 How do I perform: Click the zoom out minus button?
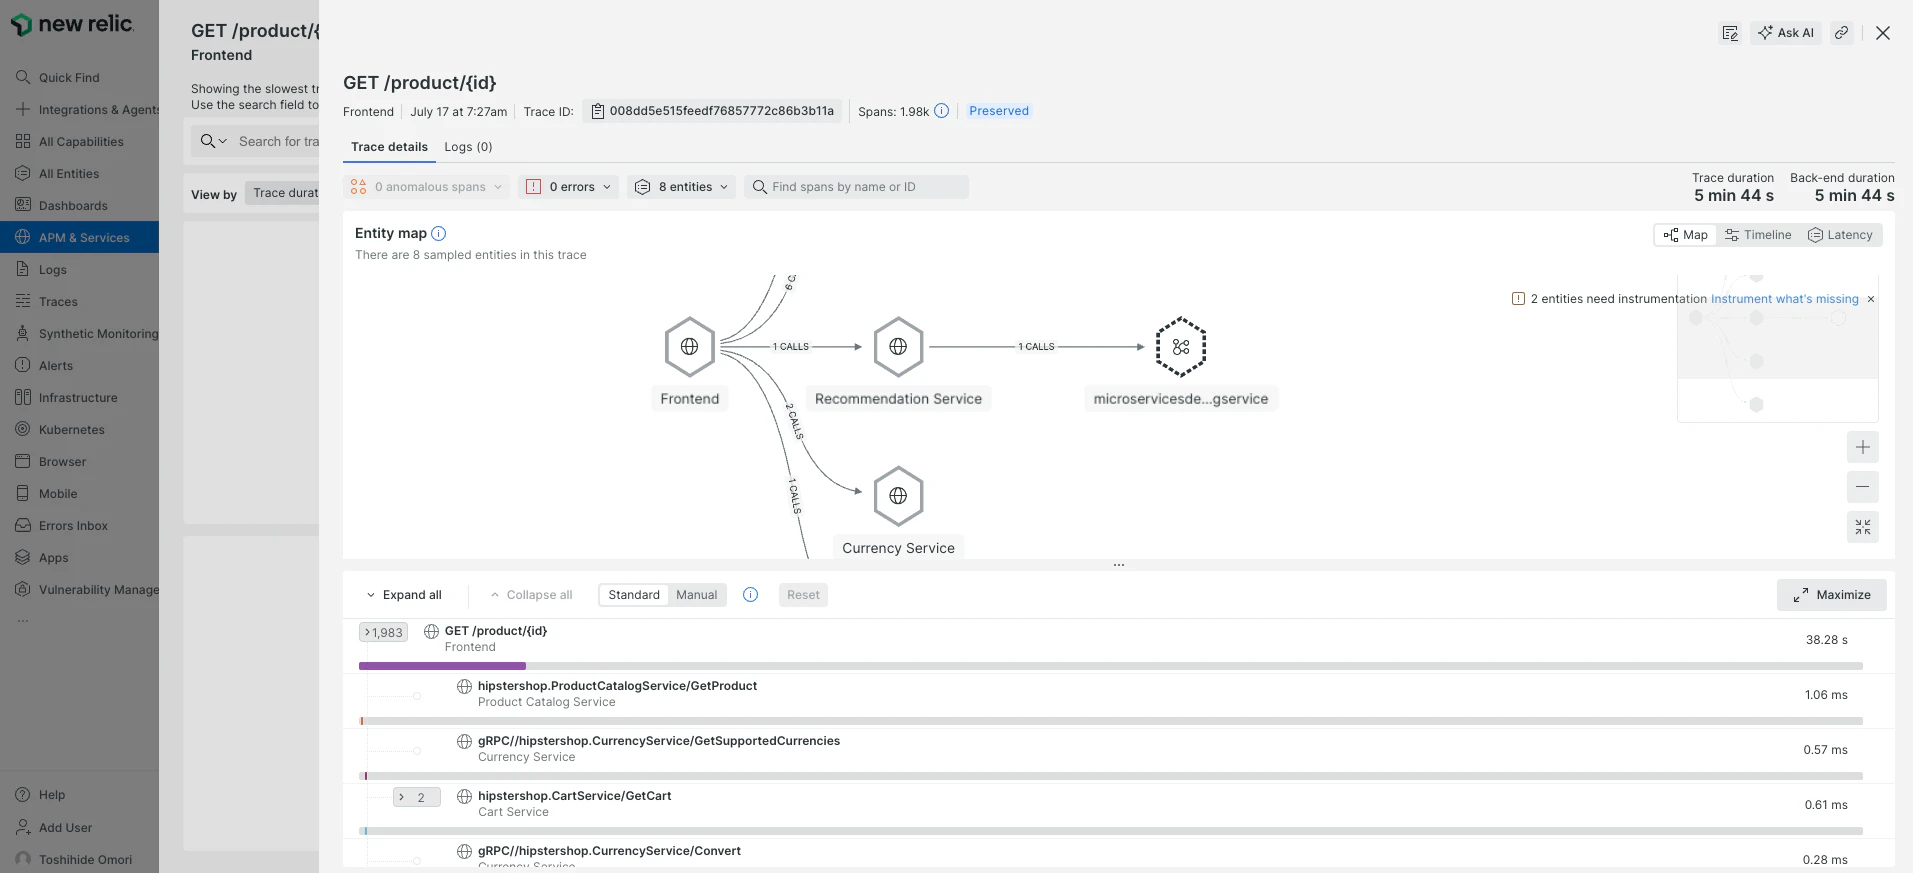[x=1862, y=487]
